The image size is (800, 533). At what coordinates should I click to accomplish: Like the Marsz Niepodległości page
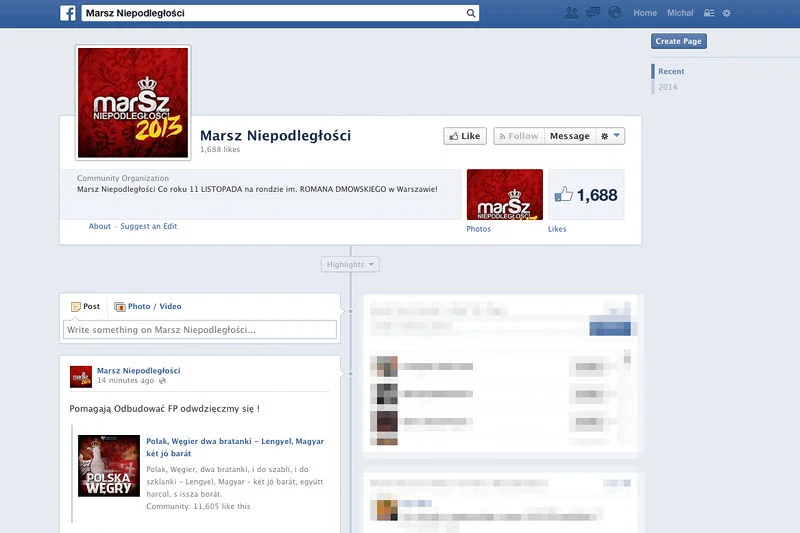point(465,136)
